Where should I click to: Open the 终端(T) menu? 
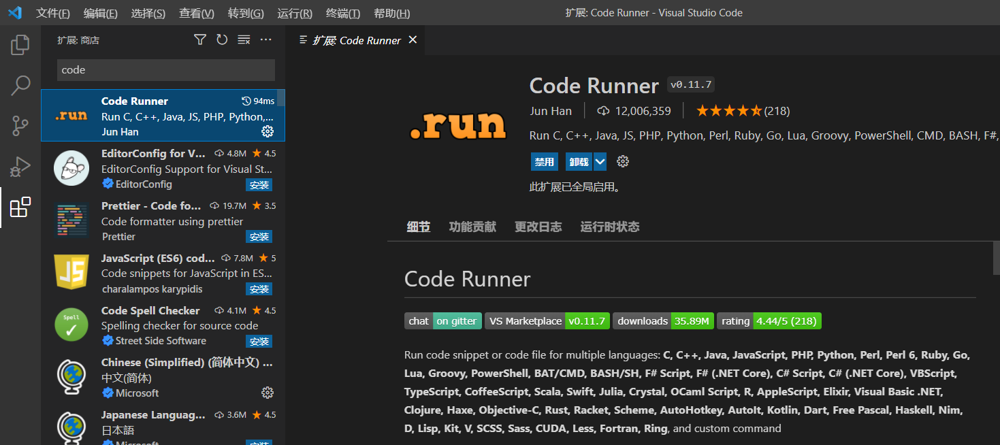[x=343, y=13]
